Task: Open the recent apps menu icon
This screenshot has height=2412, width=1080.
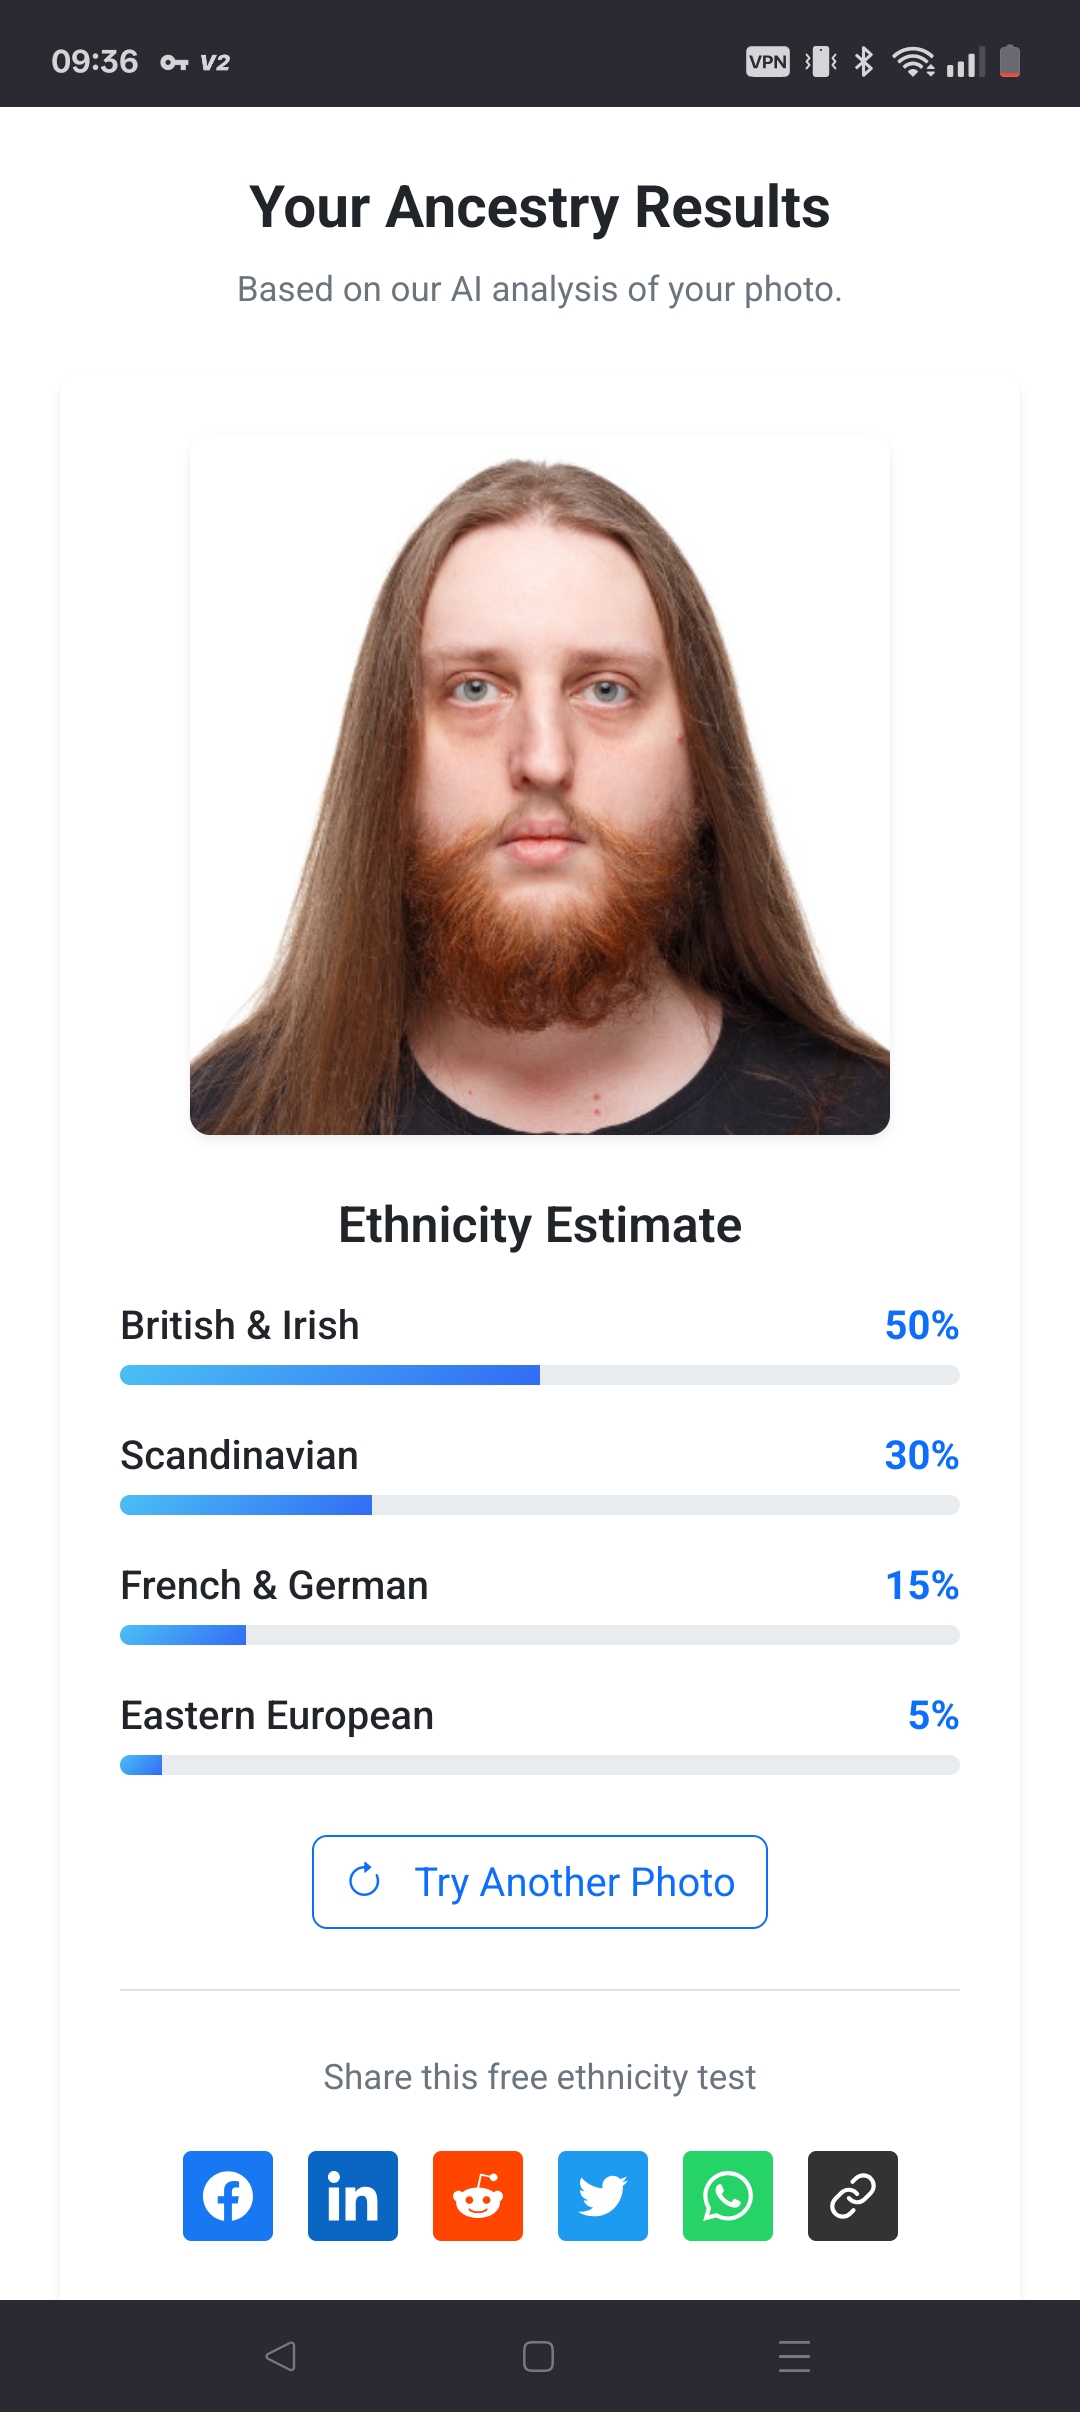Action: tap(794, 2356)
